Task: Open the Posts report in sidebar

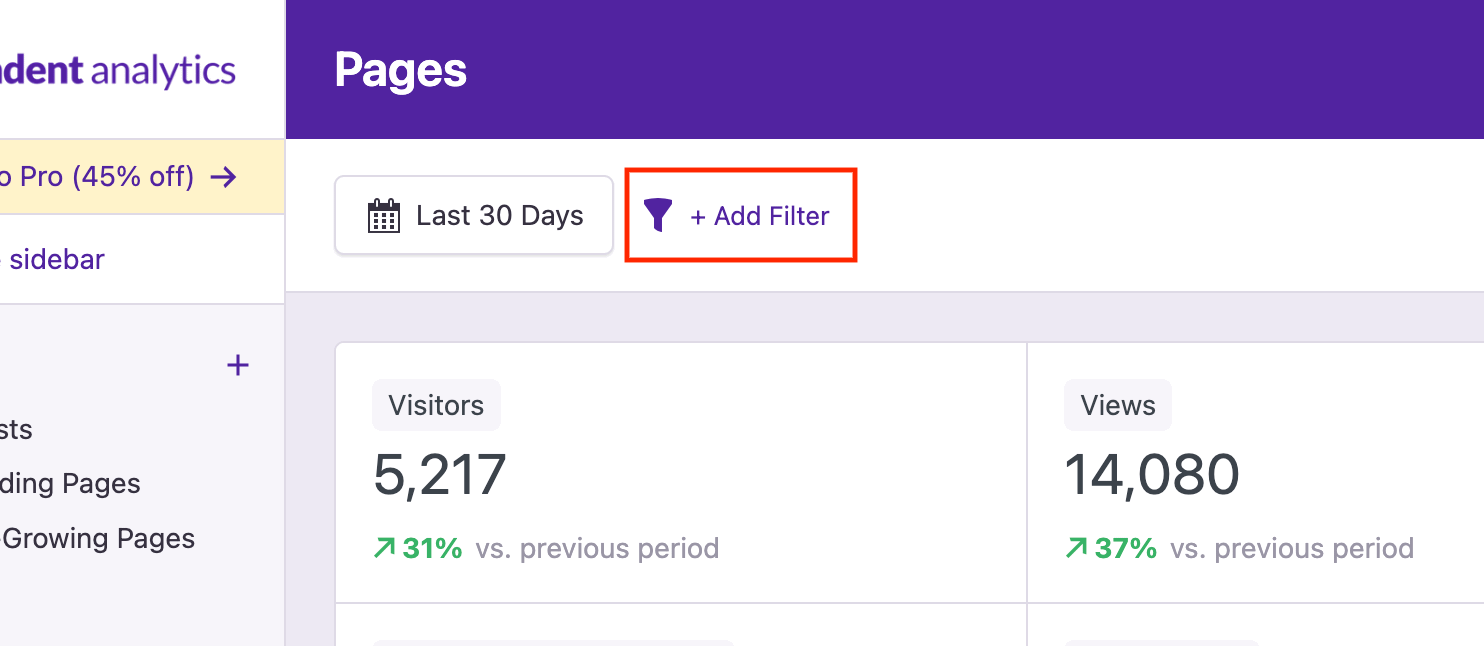Action: [16, 430]
